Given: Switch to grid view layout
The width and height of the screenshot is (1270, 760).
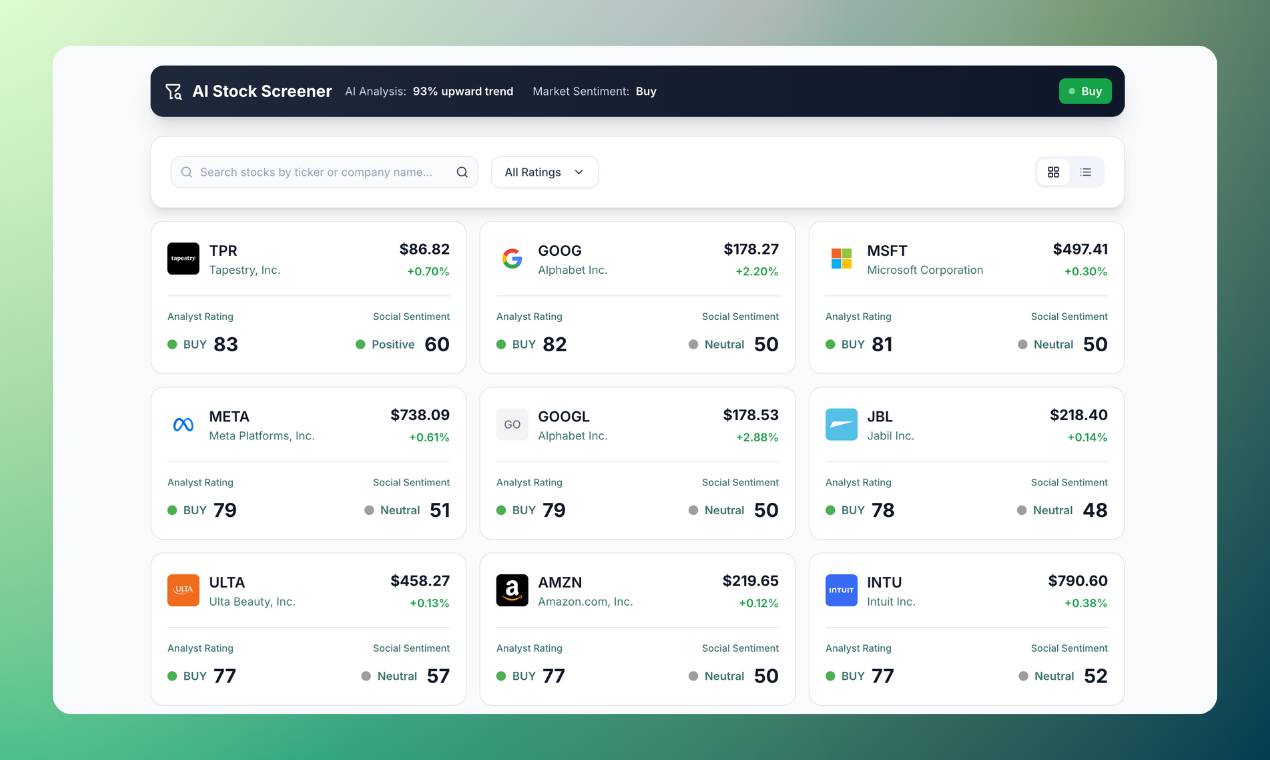Looking at the screenshot, I should [1053, 172].
